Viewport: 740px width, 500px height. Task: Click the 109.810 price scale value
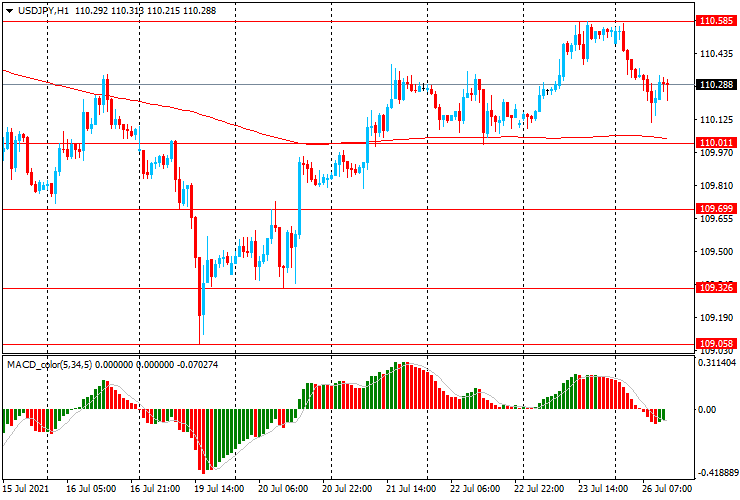point(716,186)
